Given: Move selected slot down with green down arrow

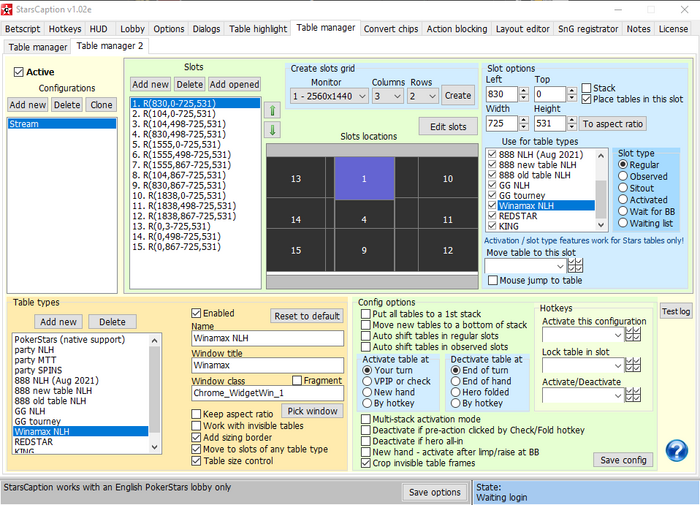Looking at the screenshot, I should [x=271, y=130].
